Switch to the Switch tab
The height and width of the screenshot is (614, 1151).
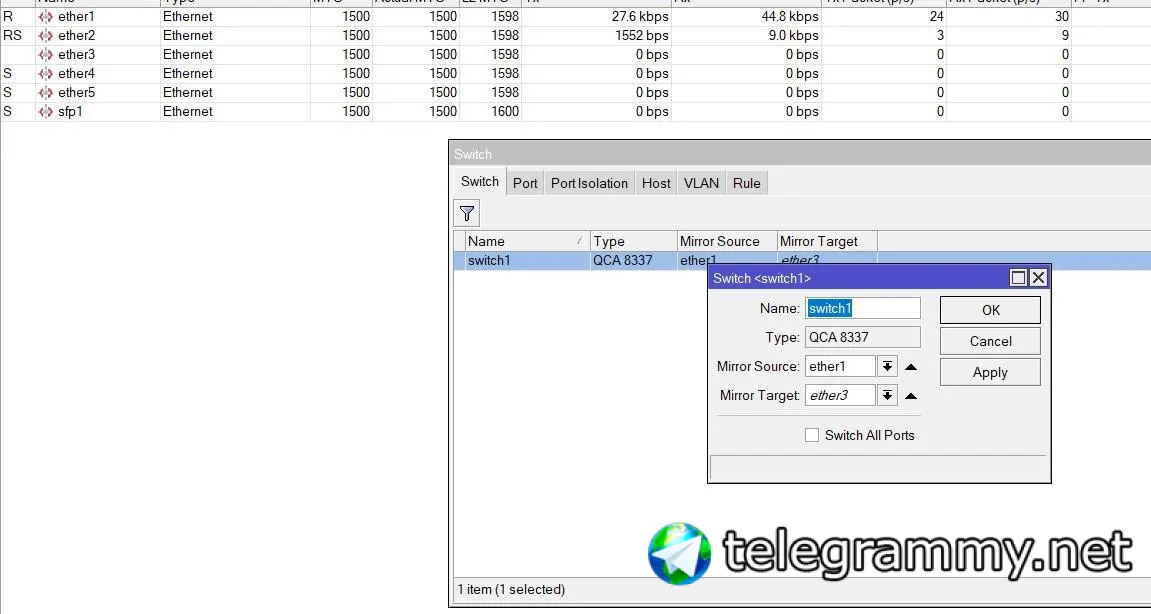click(x=480, y=181)
